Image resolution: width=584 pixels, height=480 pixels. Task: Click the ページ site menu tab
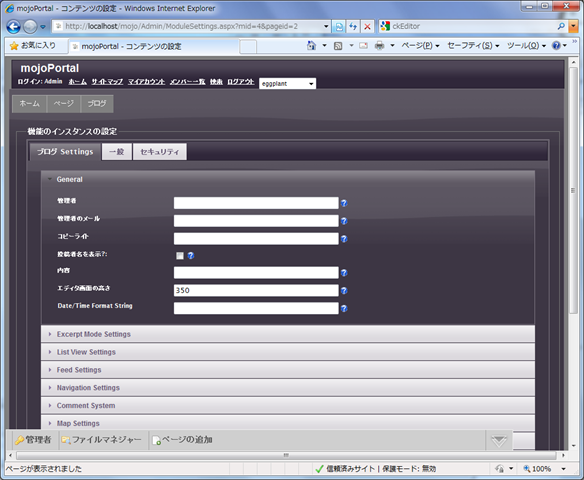tap(64, 104)
